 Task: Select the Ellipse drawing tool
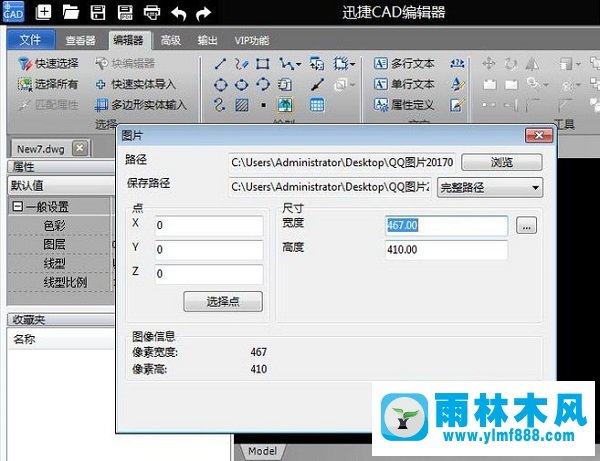pos(241,85)
